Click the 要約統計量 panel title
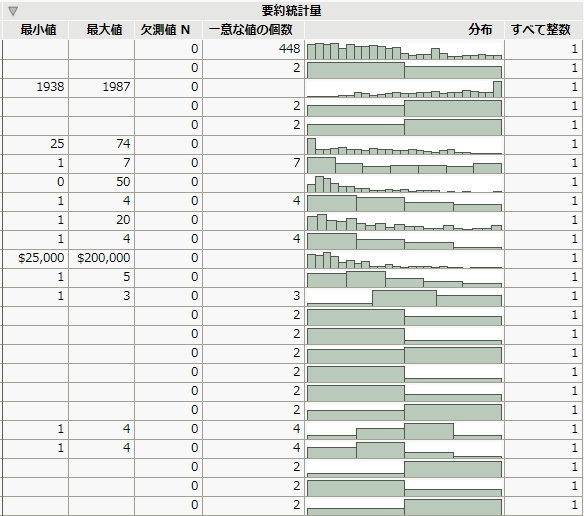The image size is (584, 516). click(x=291, y=11)
